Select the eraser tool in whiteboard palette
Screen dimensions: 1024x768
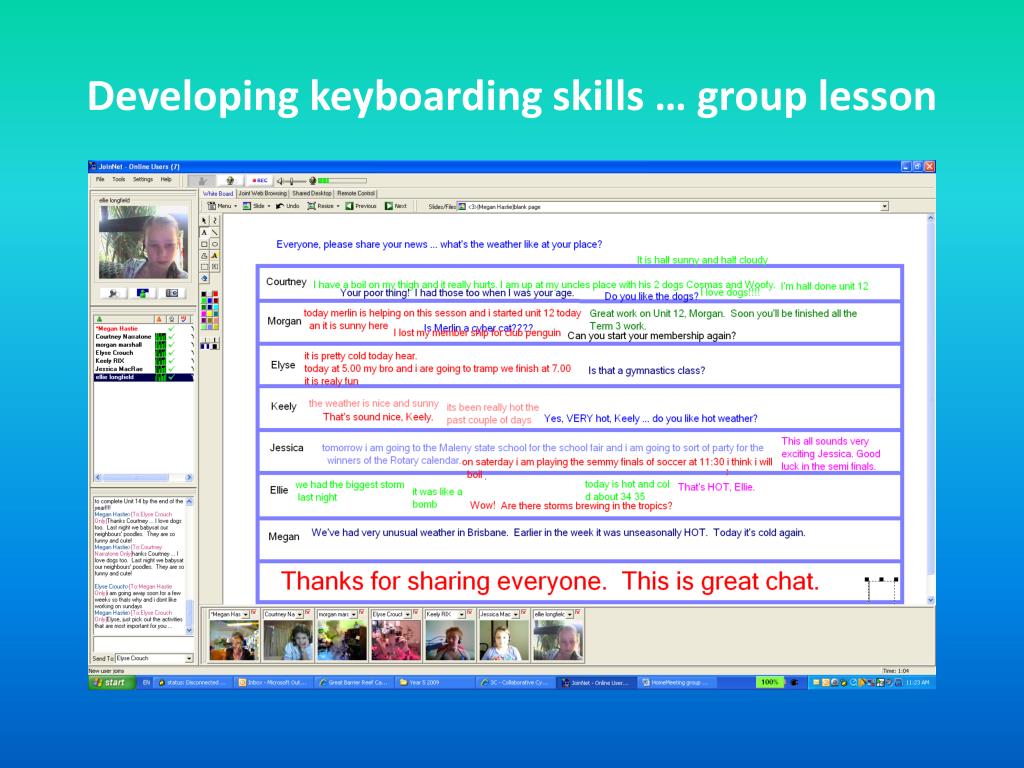pos(204,278)
